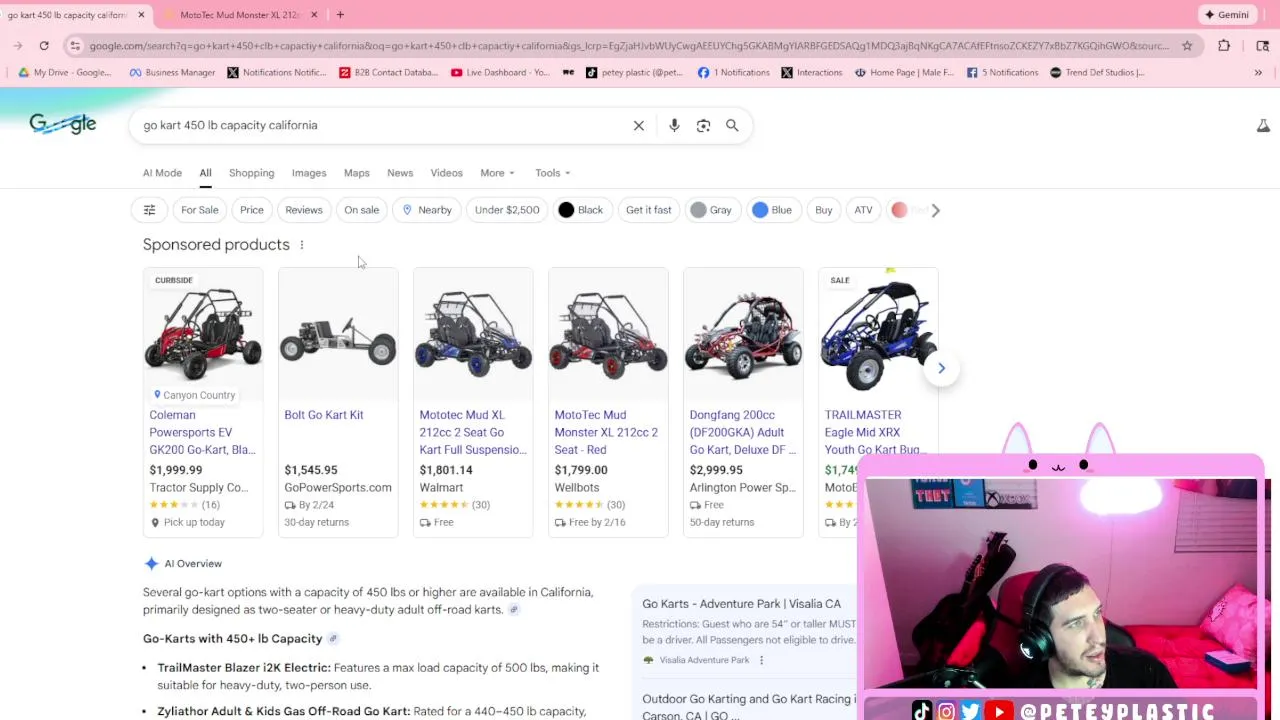The width and height of the screenshot is (1280, 720).
Task: Open Google Lens image search icon
Action: tap(703, 125)
